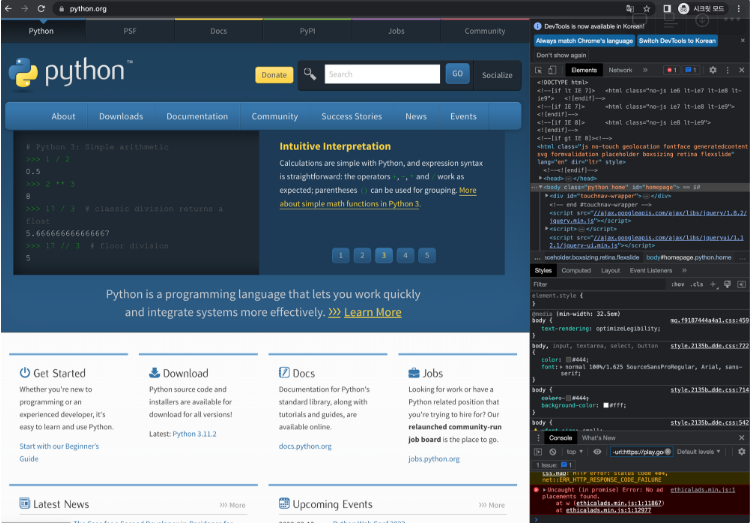Open DevTools settings gear
Image resolution: width=751 pixels, height=524 pixels.
point(713,70)
